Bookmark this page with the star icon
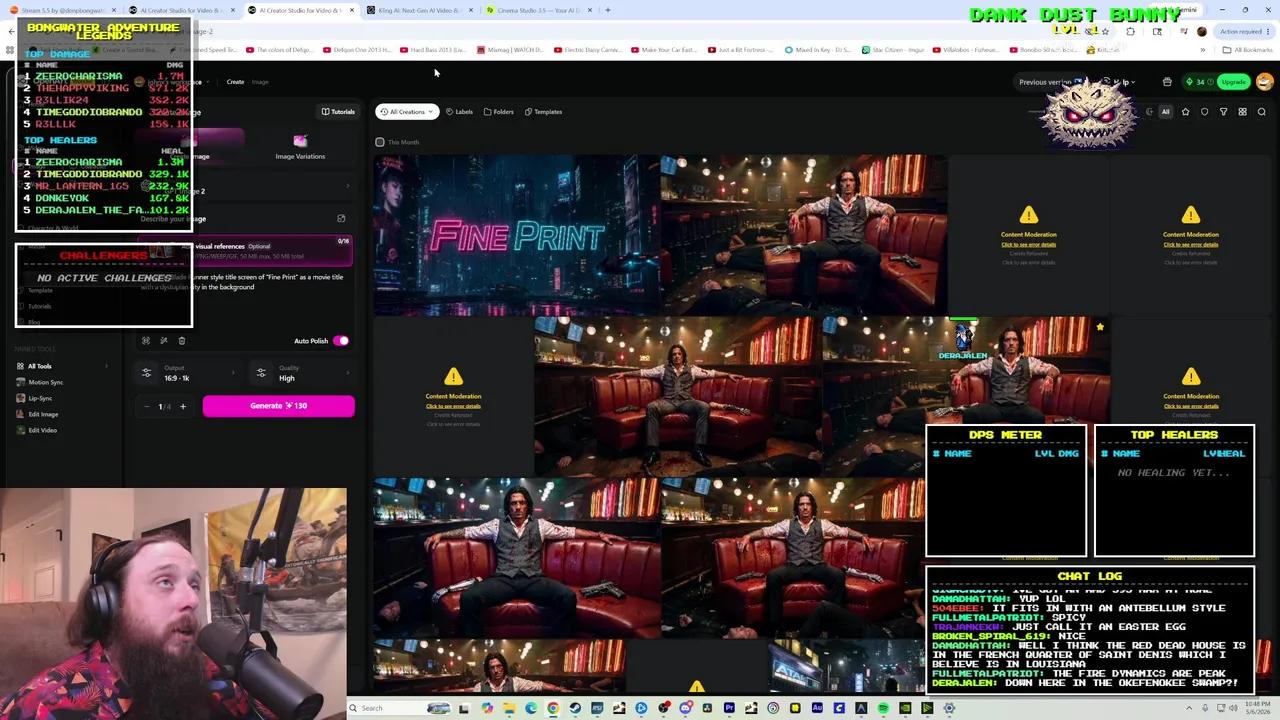Image resolution: width=1280 pixels, height=720 pixels. tap(1105, 31)
